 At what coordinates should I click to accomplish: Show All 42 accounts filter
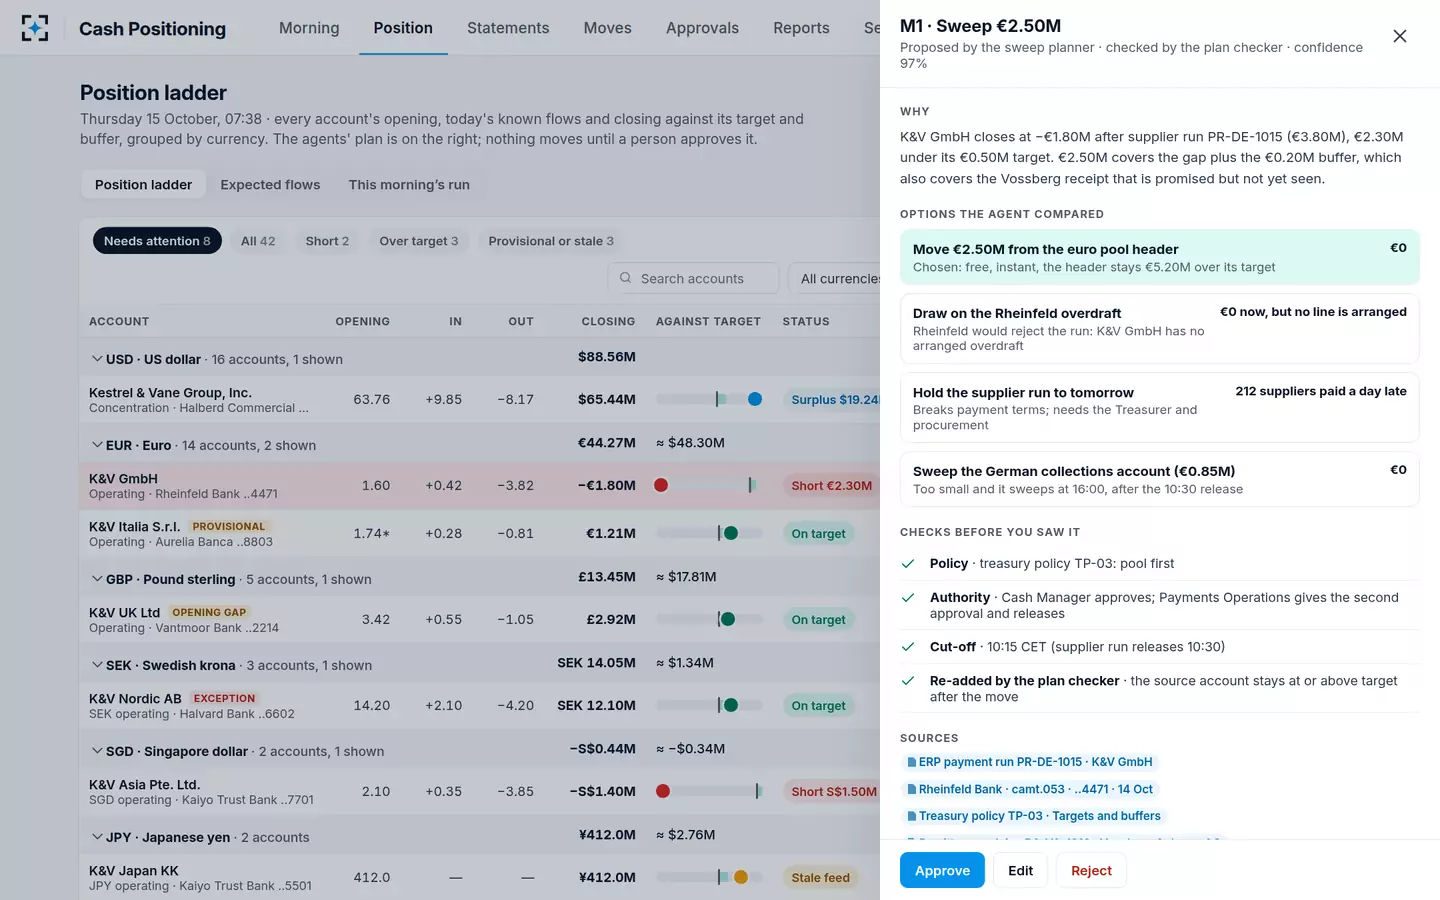[x=258, y=241]
